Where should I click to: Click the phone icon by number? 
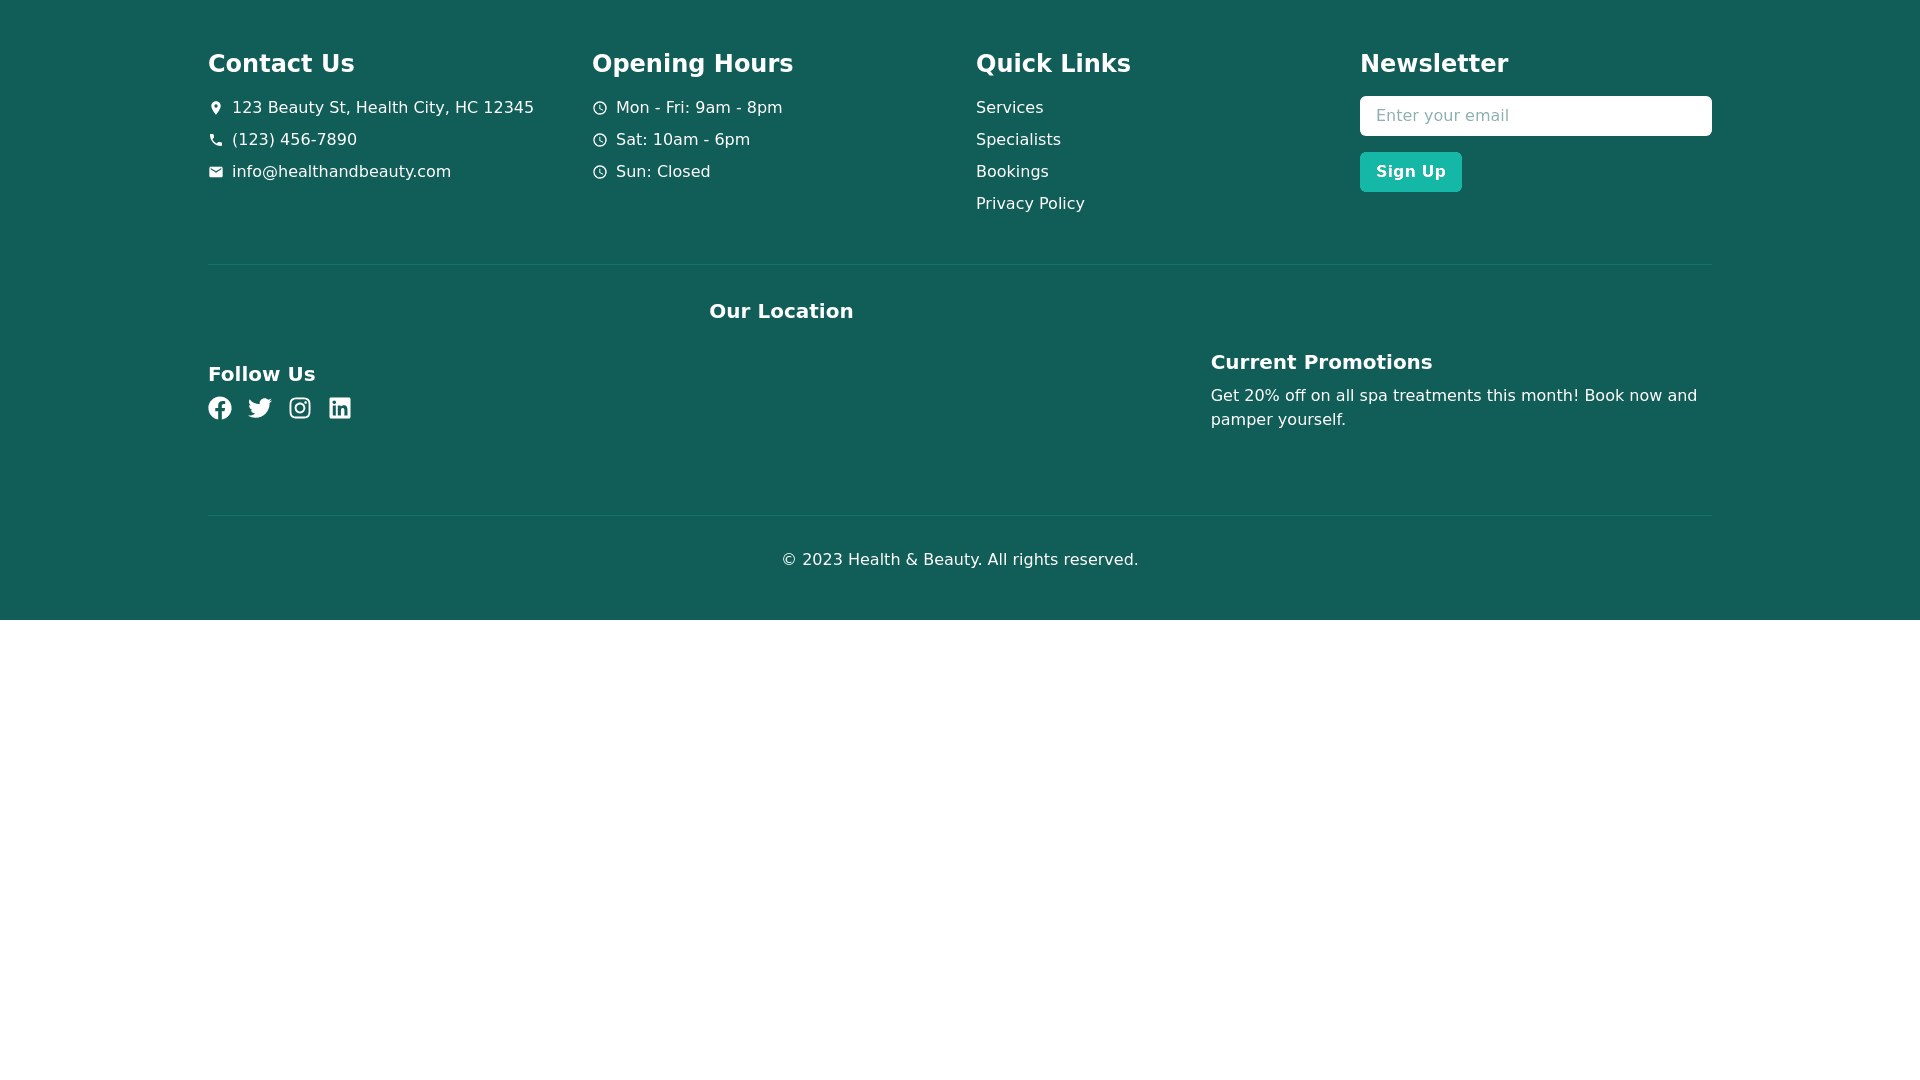[x=216, y=140]
